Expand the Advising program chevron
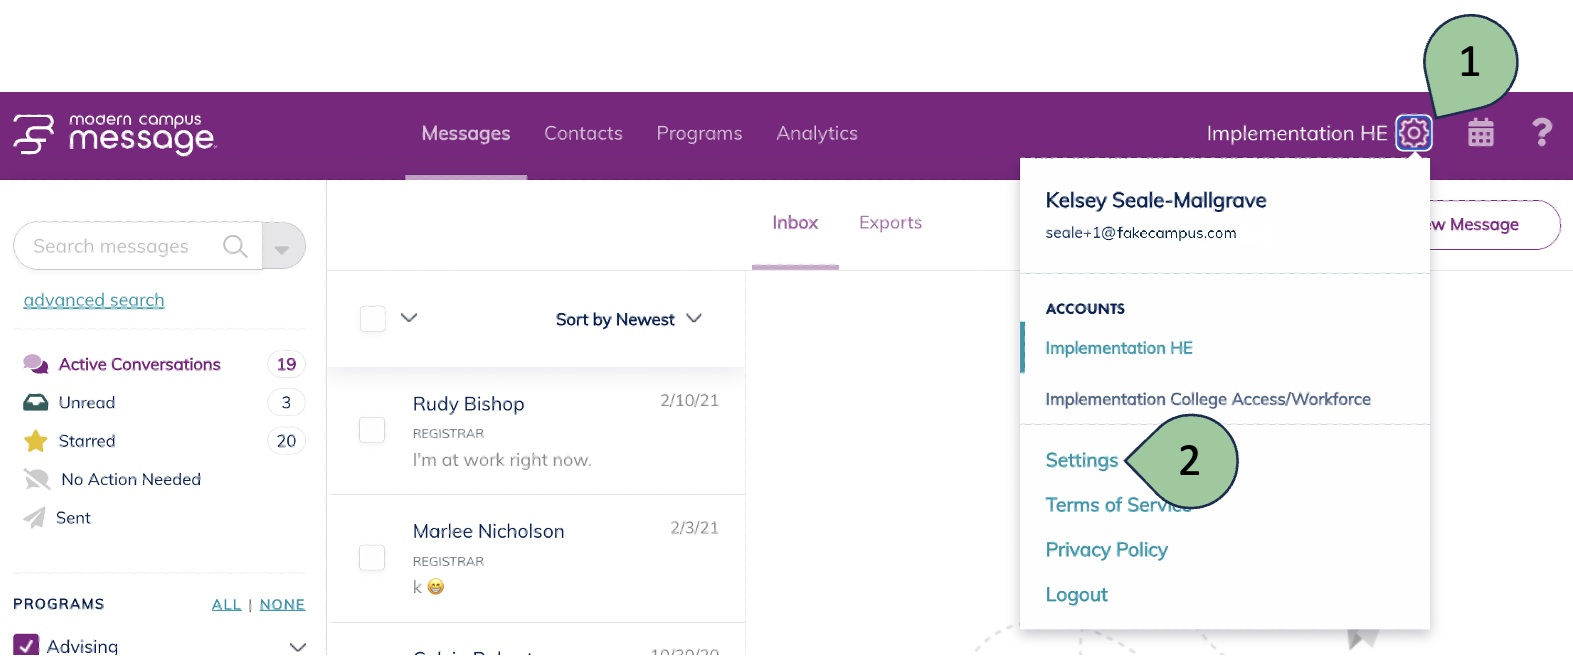Viewport: 1573px width, 657px height. 297,646
